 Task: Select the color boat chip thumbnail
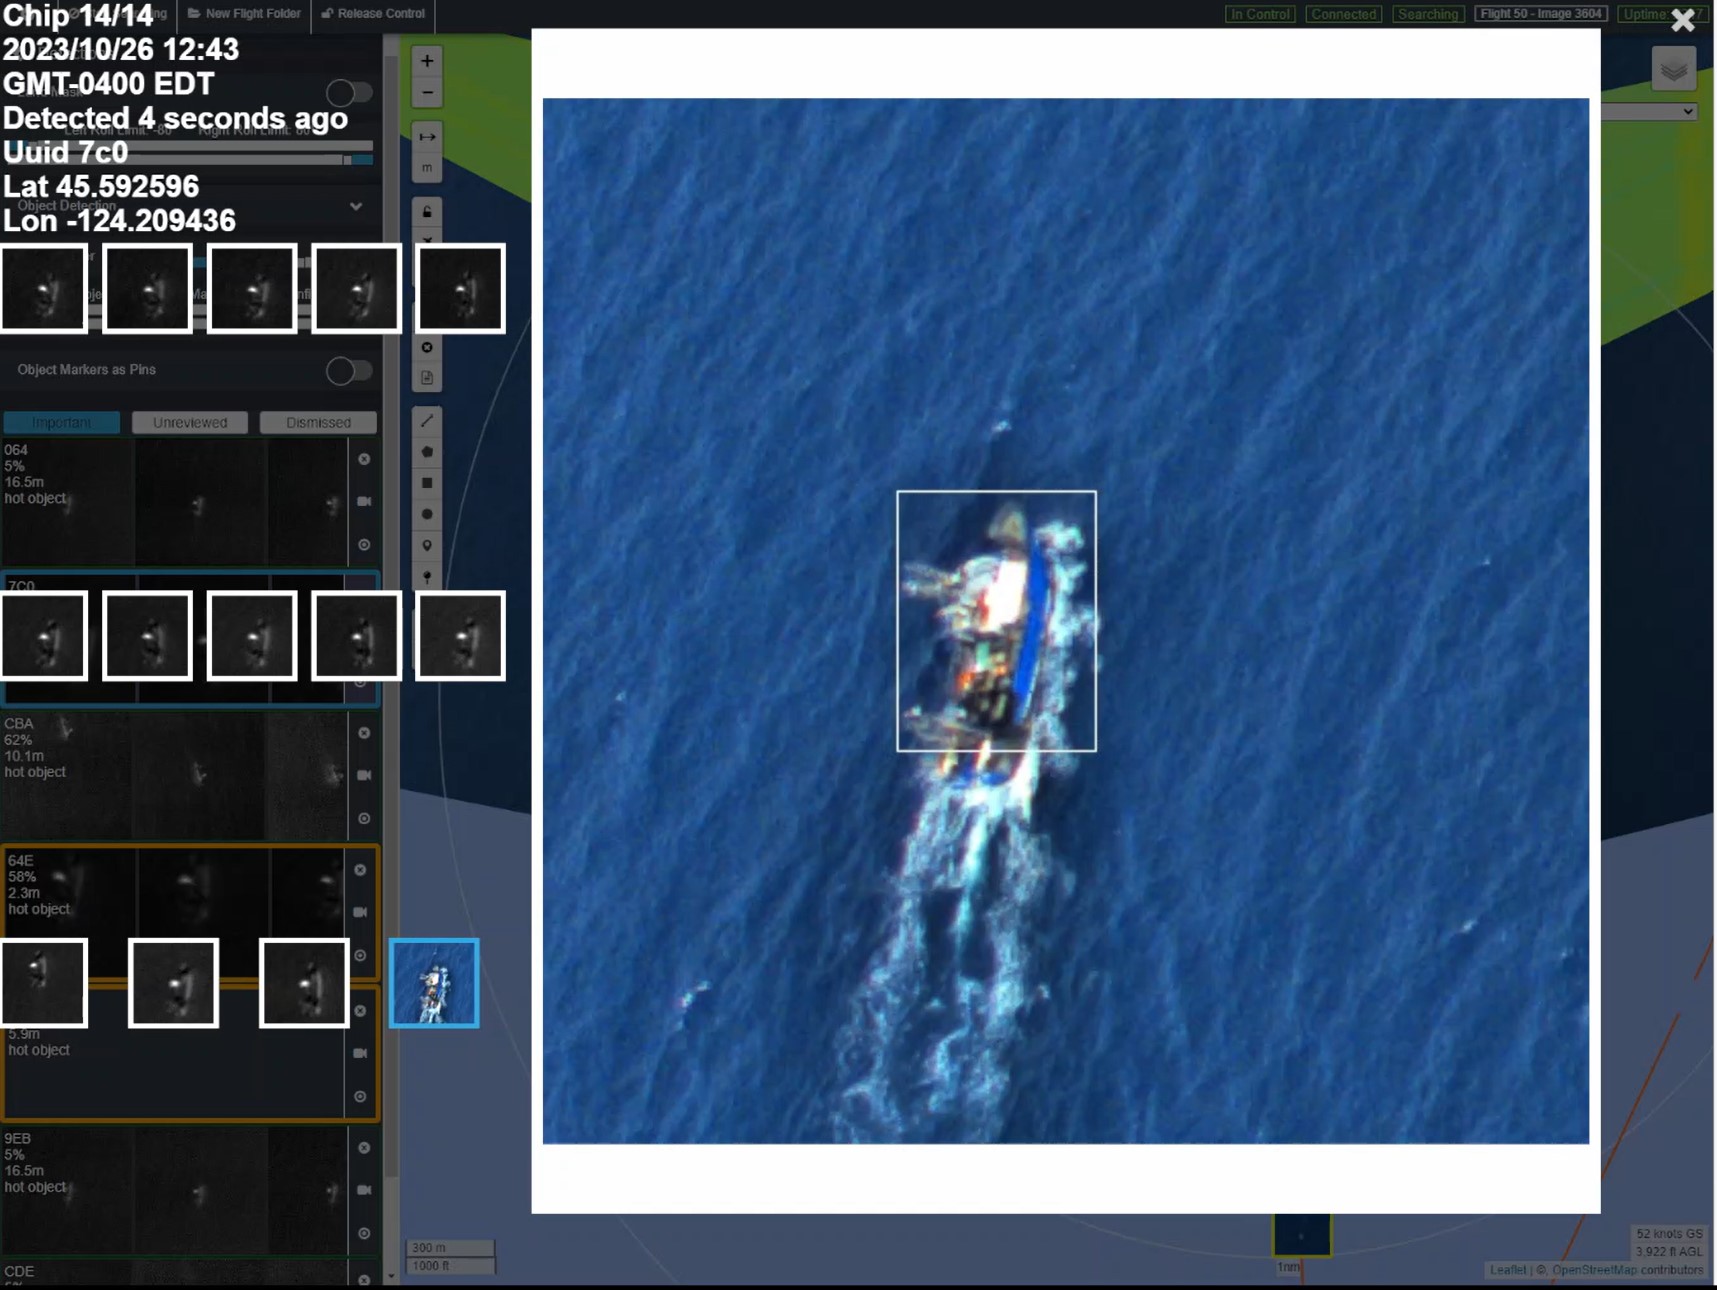click(434, 983)
